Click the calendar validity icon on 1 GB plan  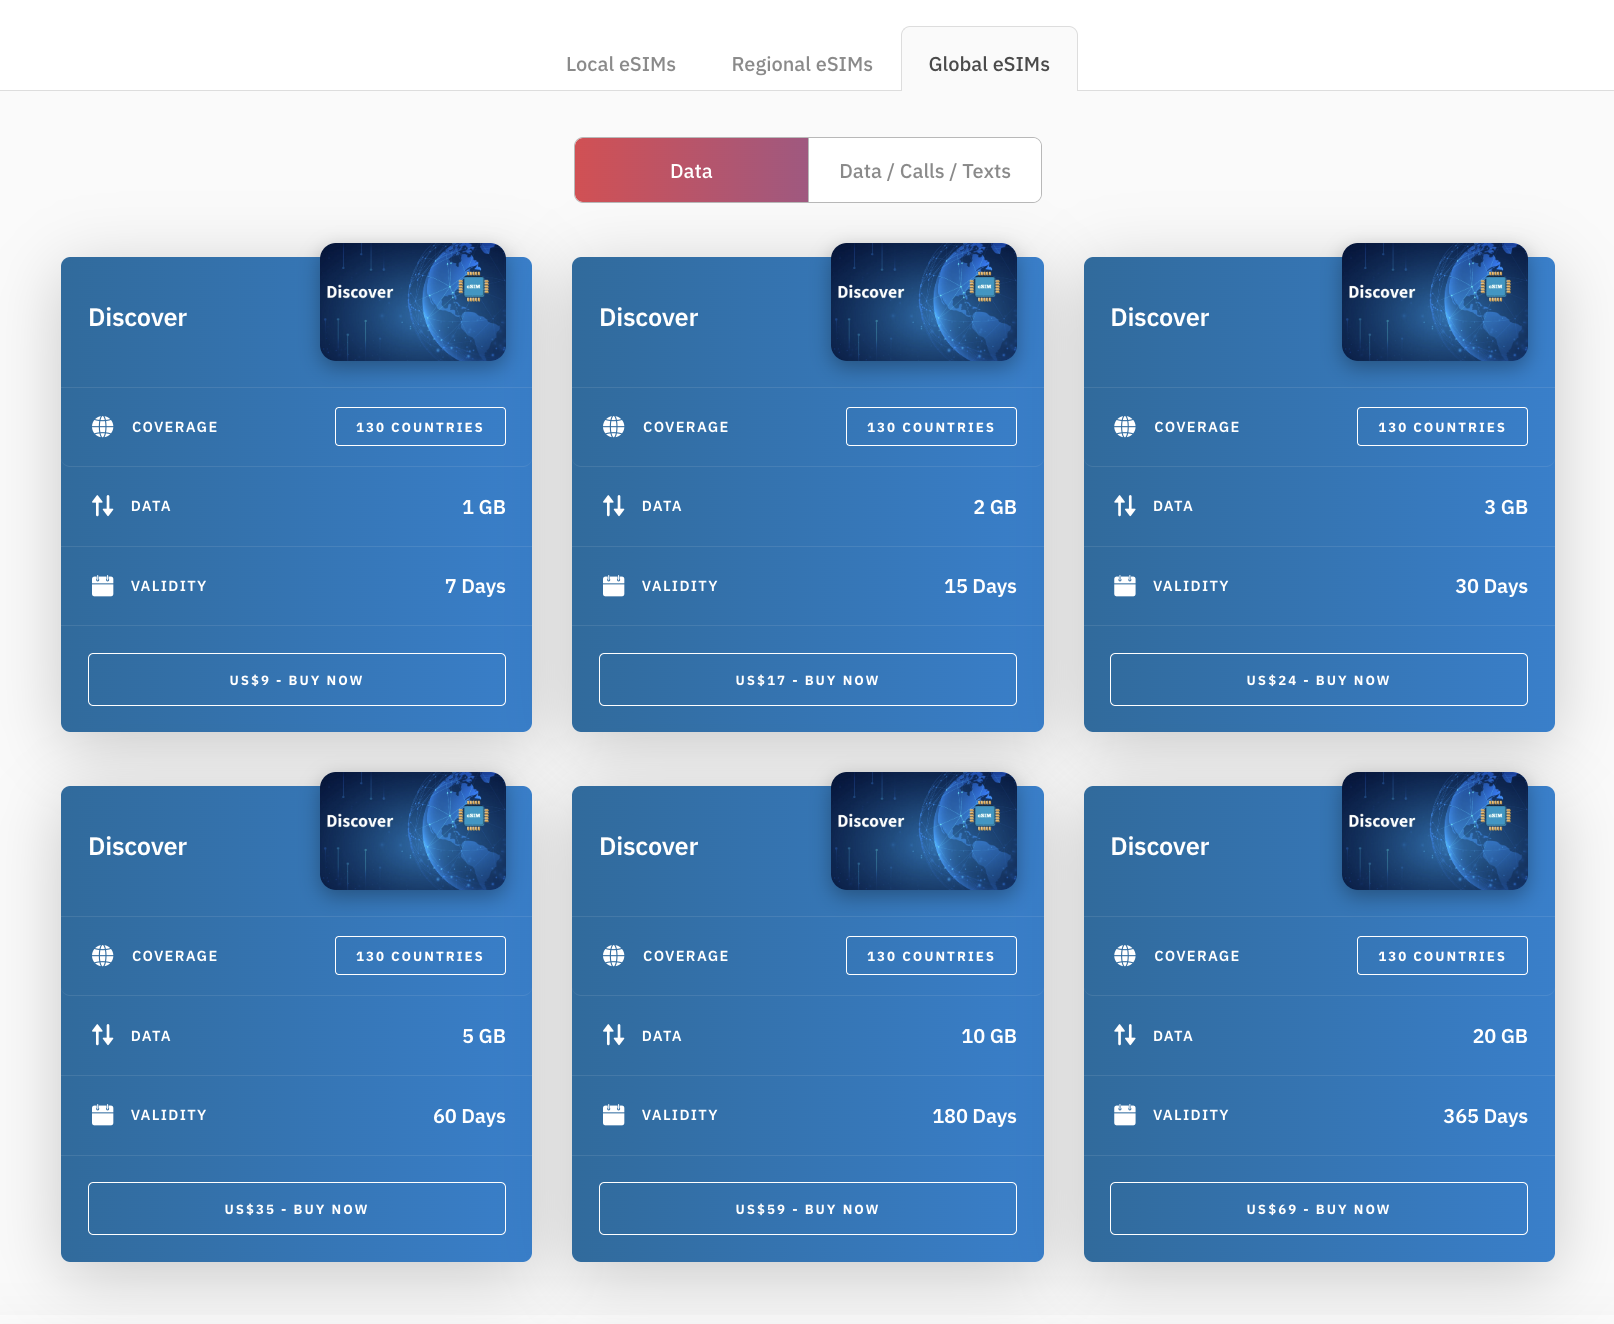click(x=103, y=586)
